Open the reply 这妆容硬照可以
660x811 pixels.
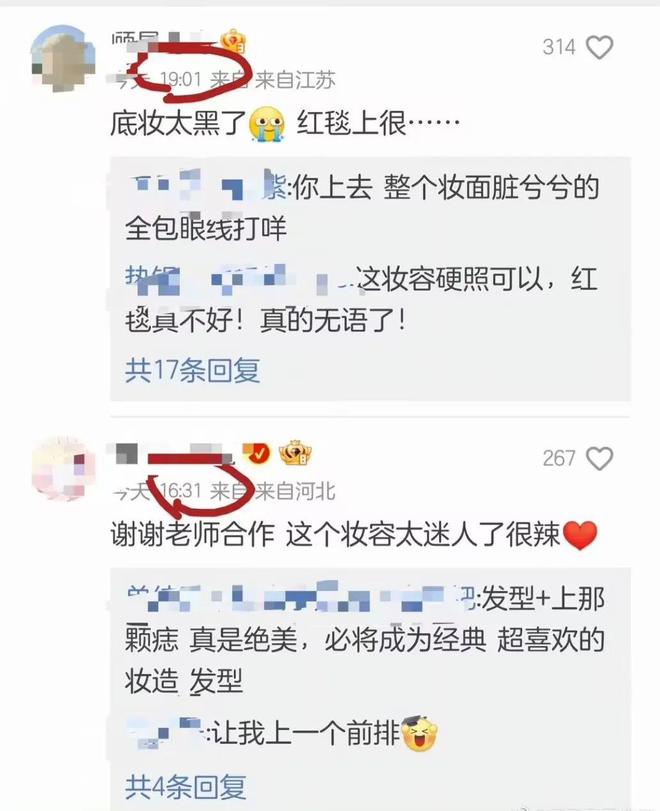[362, 299]
